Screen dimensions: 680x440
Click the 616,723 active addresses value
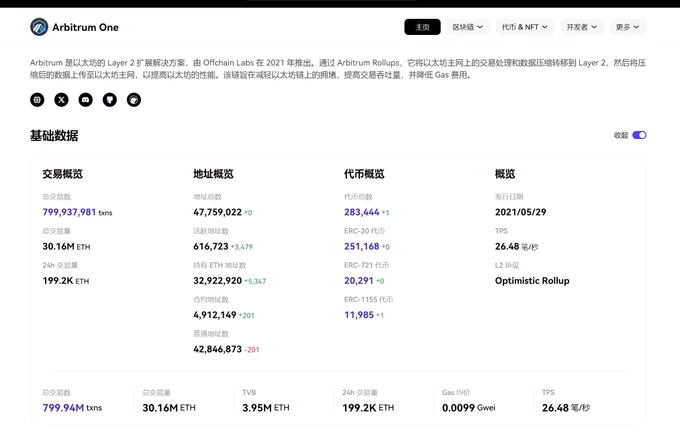[211, 246]
